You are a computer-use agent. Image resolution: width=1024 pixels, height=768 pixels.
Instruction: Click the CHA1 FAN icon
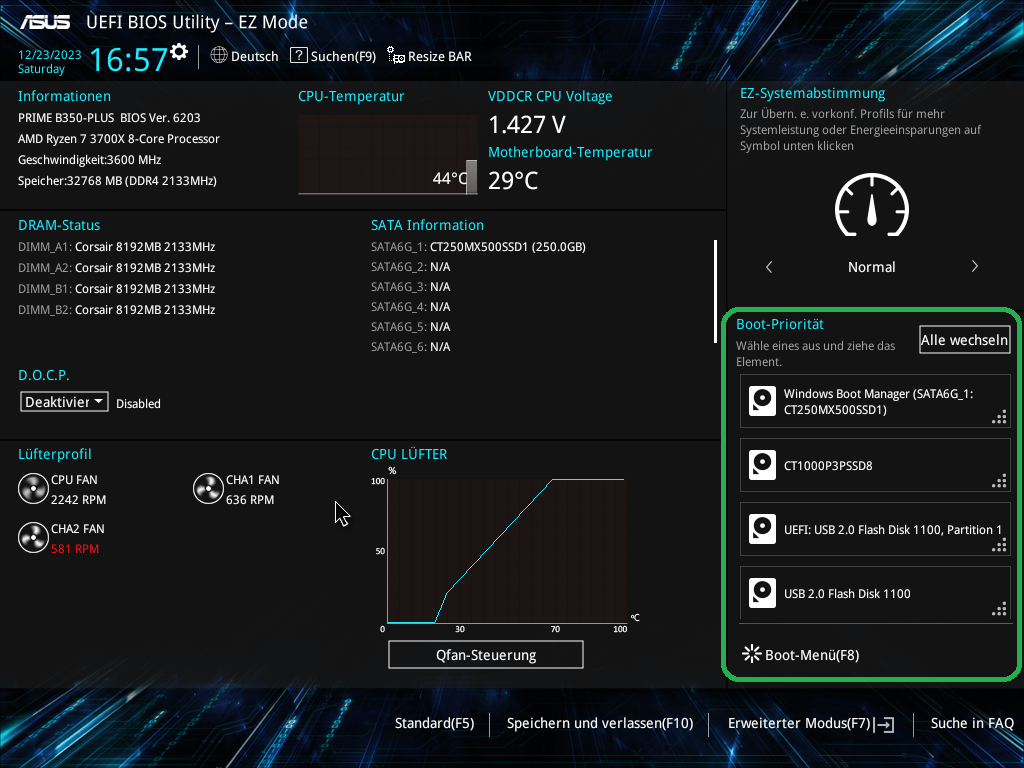pyautogui.click(x=208, y=489)
